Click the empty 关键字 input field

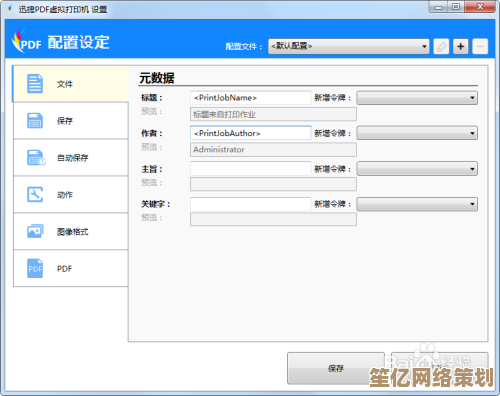click(x=251, y=204)
